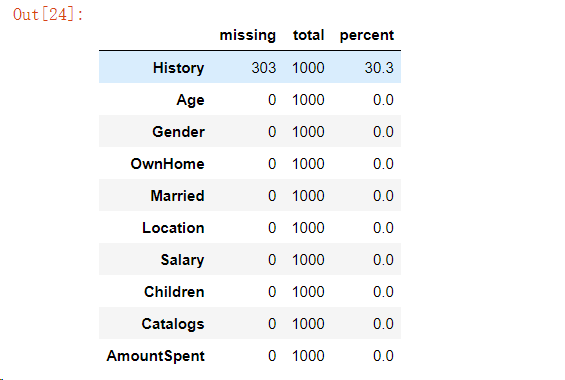This screenshot has width=565, height=380.
Task: Click the AmountSpent row label
Action: (x=156, y=356)
